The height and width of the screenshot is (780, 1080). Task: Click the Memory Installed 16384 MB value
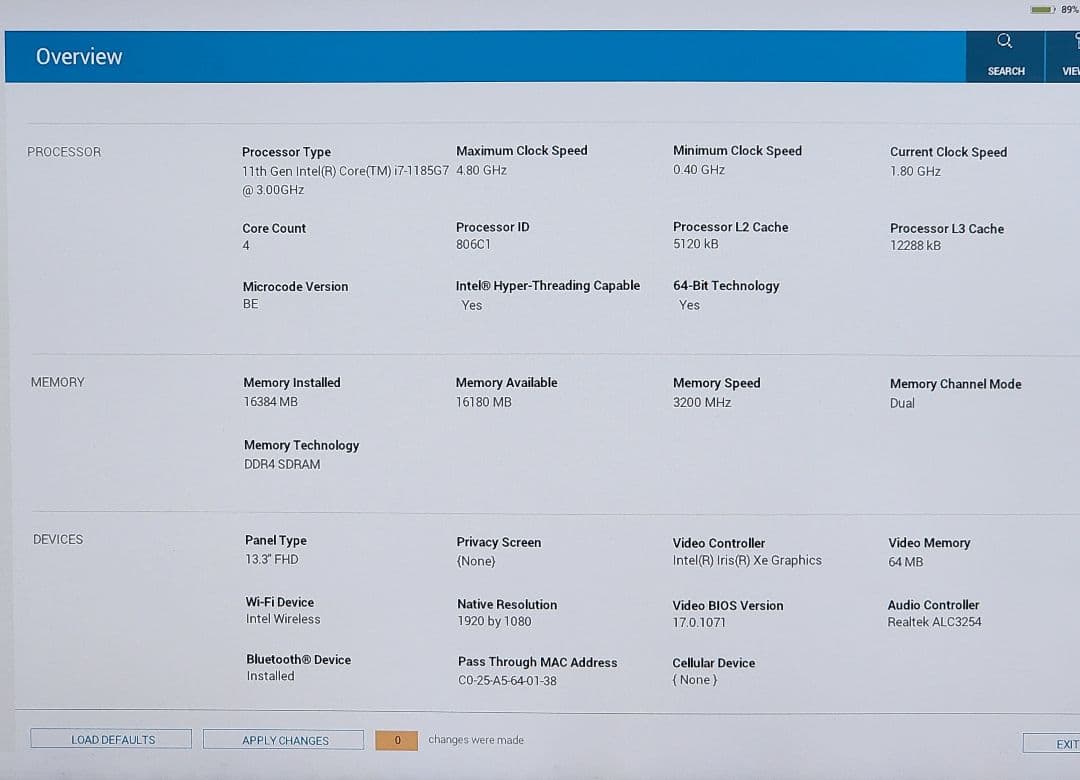pyautogui.click(x=270, y=402)
